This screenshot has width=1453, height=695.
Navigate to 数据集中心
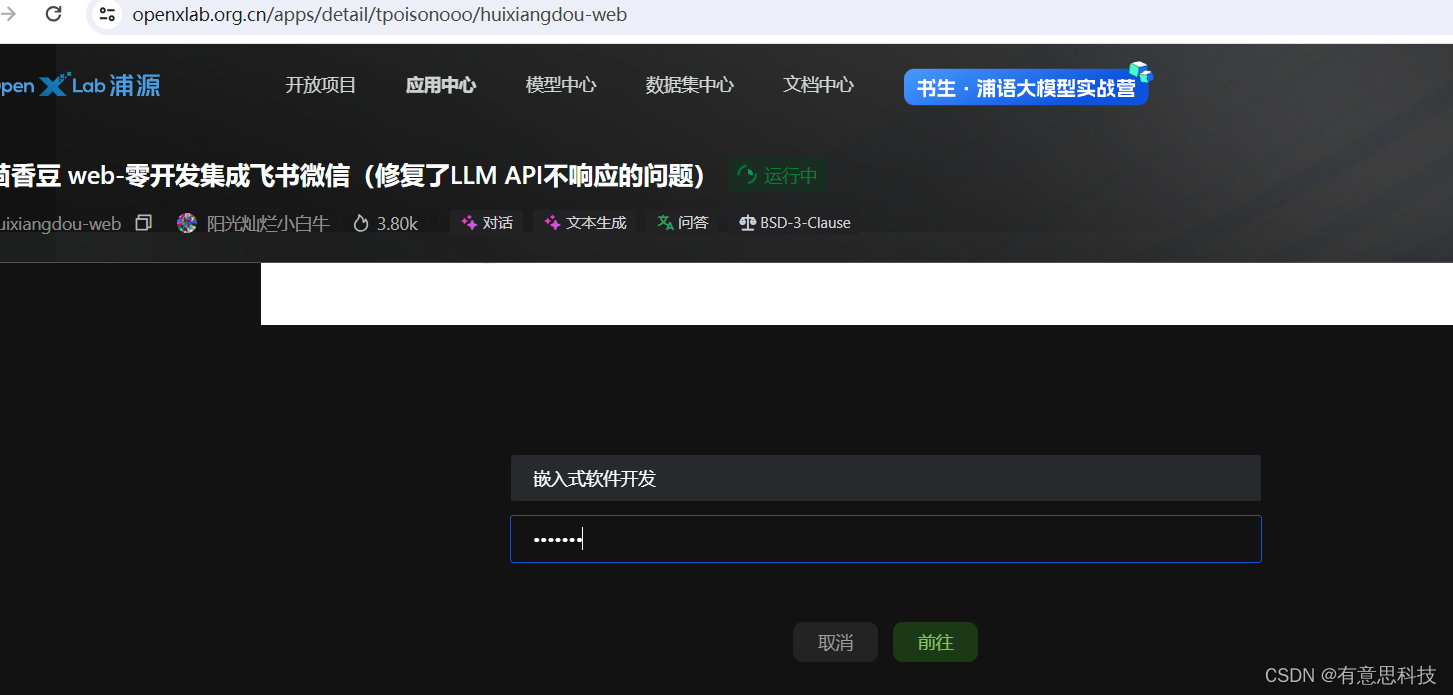tap(690, 85)
